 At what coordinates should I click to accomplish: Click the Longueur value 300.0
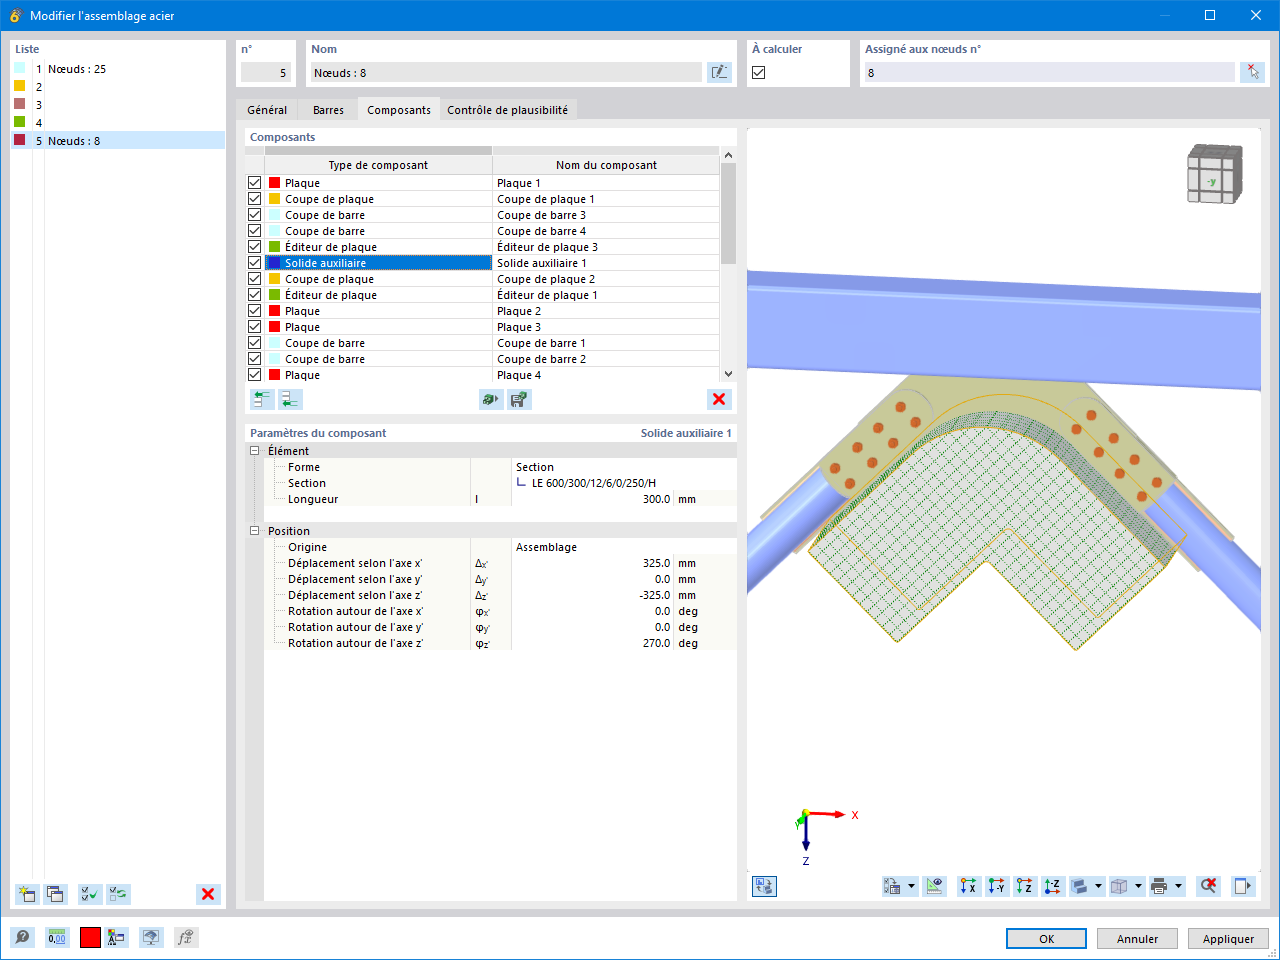pyautogui.click(x=656, y=499)
